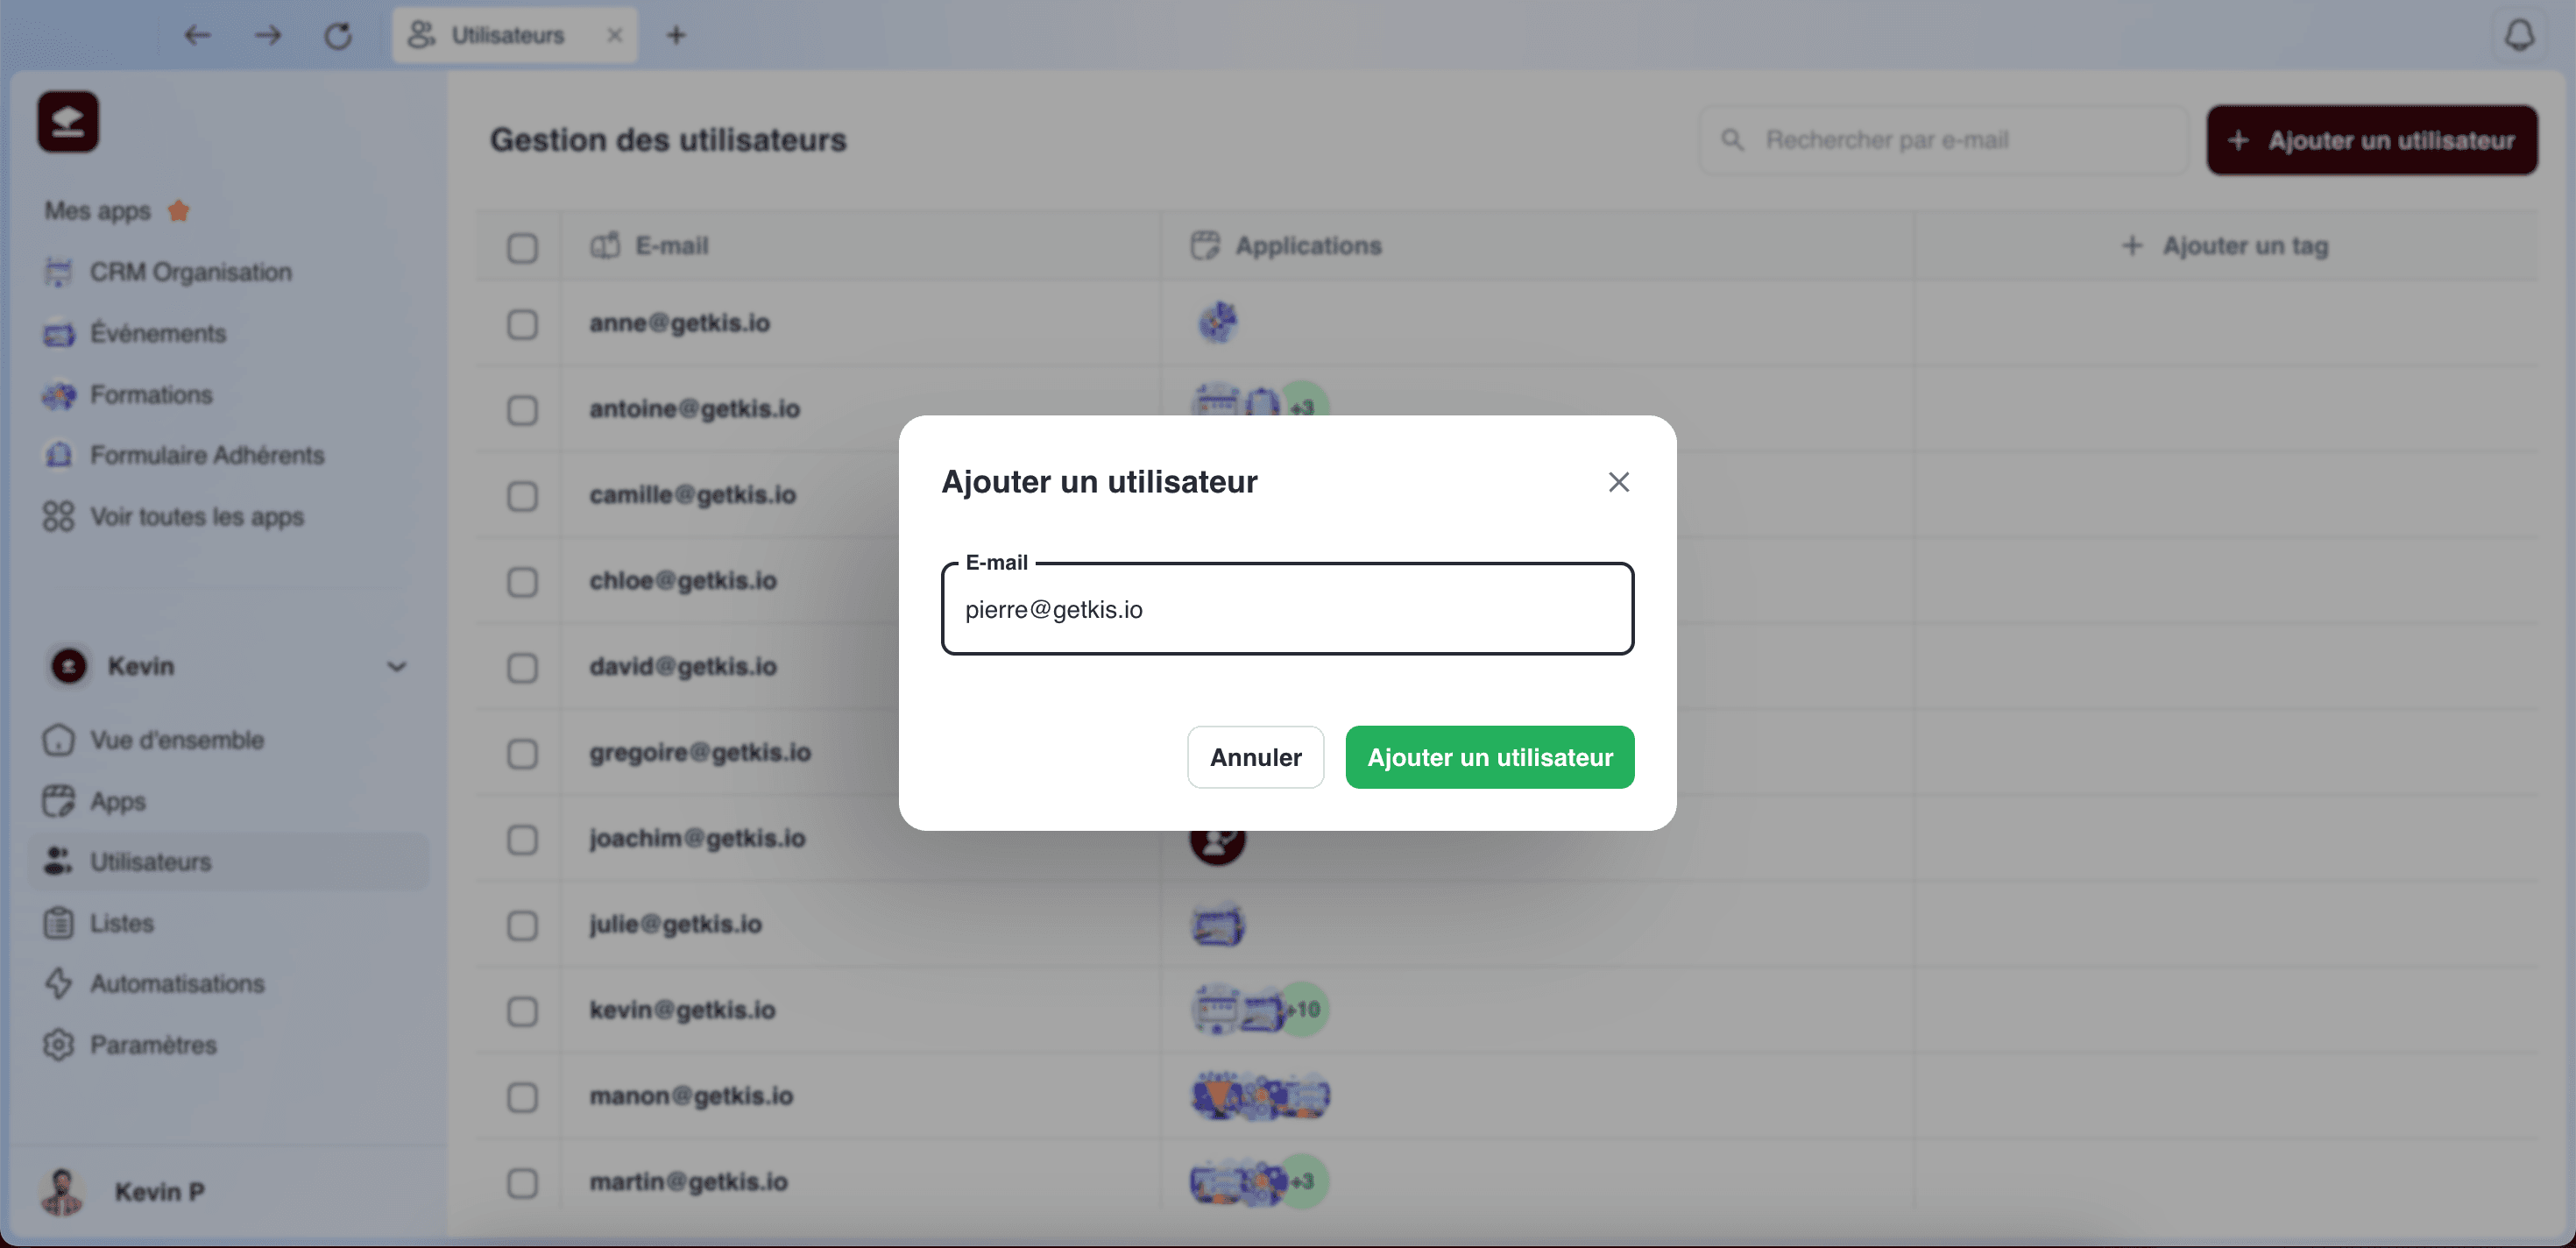This screenshot has height=1248, width=2576.
Task: Open Paramètres in sidebar
Action: (130, 1045)
